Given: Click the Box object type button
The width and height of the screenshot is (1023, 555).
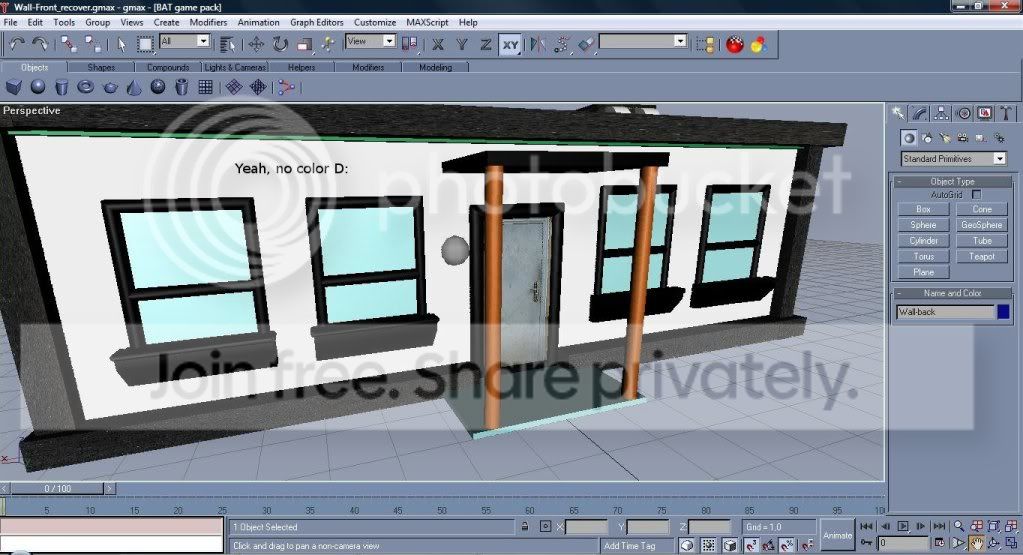Looking at the screenshot, I should pyautogui.click(x=923, y=209).
